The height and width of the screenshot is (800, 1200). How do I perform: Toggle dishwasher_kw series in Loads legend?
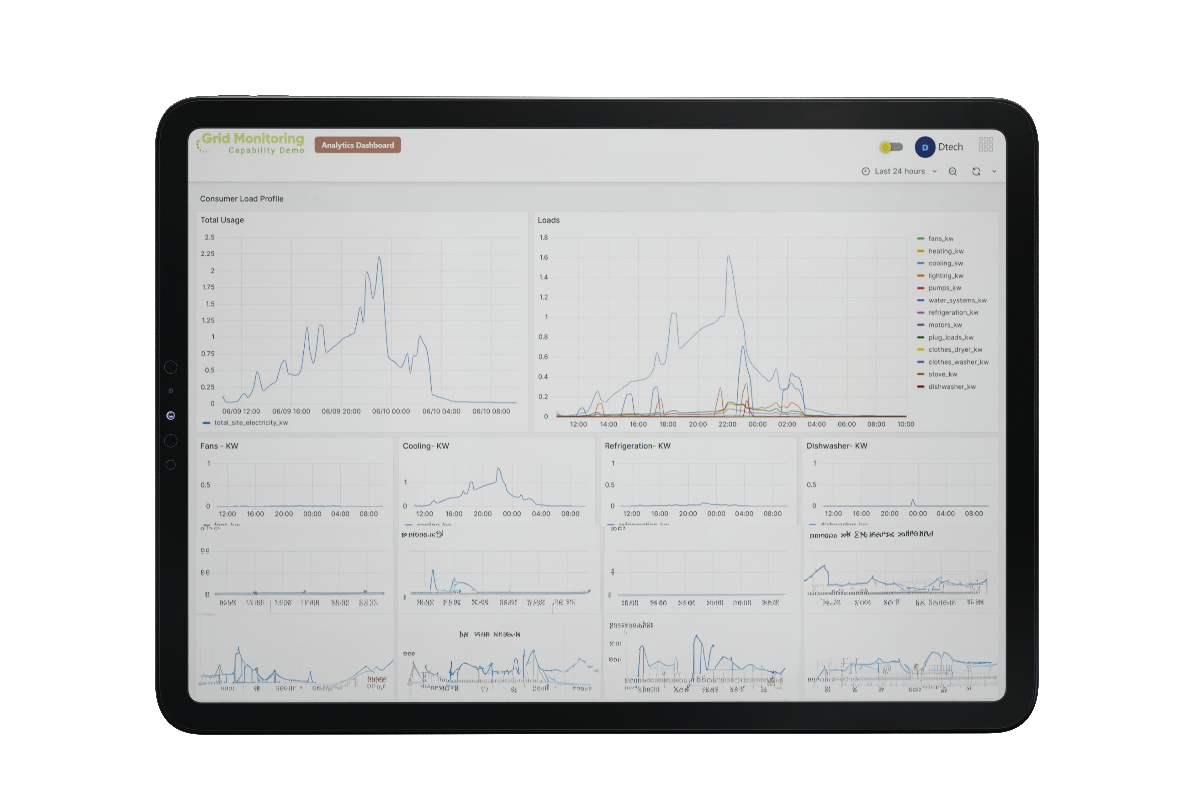[951, 386]
